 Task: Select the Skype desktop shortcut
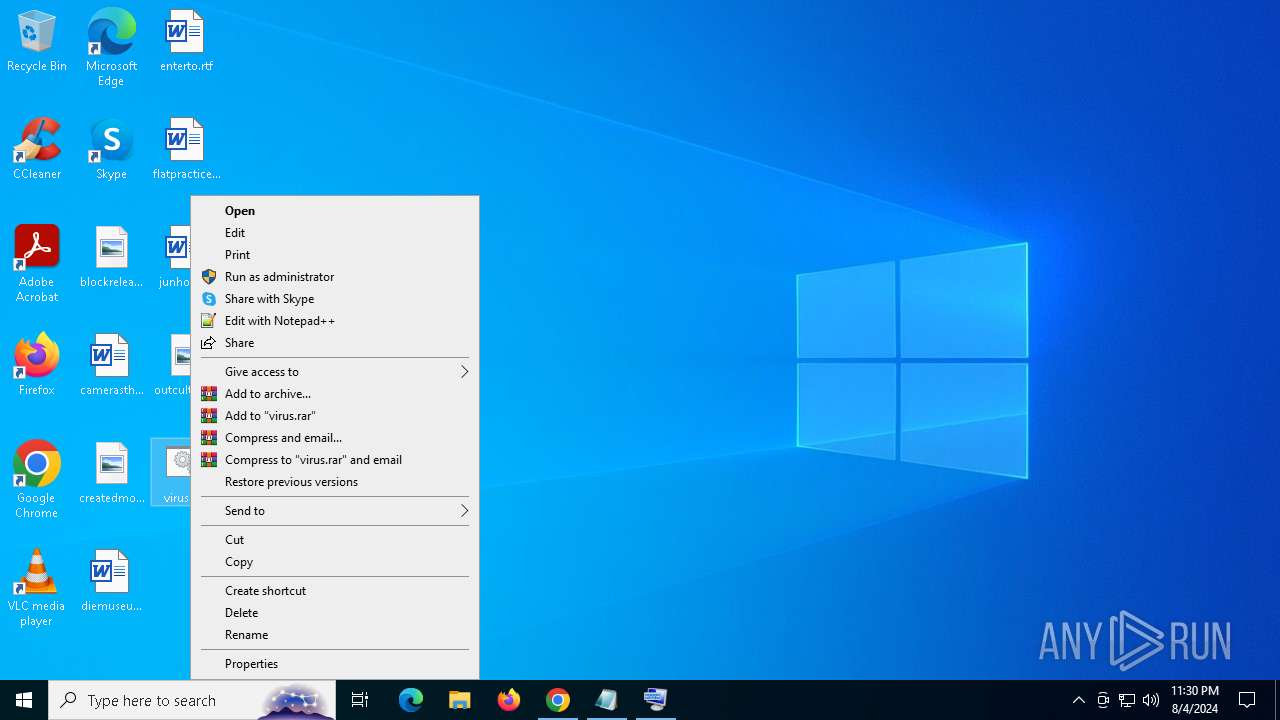coord(111,150)
